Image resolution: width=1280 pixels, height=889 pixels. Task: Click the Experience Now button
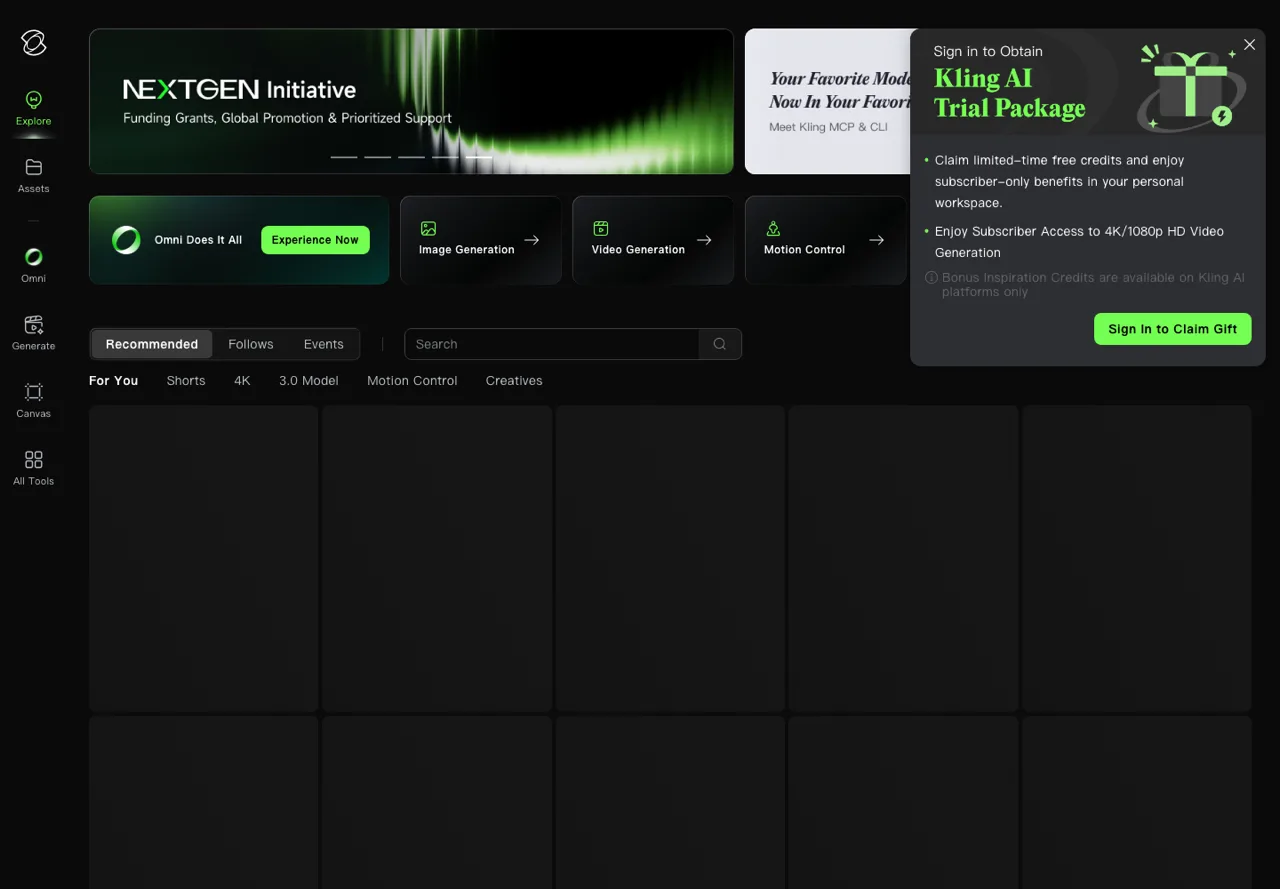[315, 240]
